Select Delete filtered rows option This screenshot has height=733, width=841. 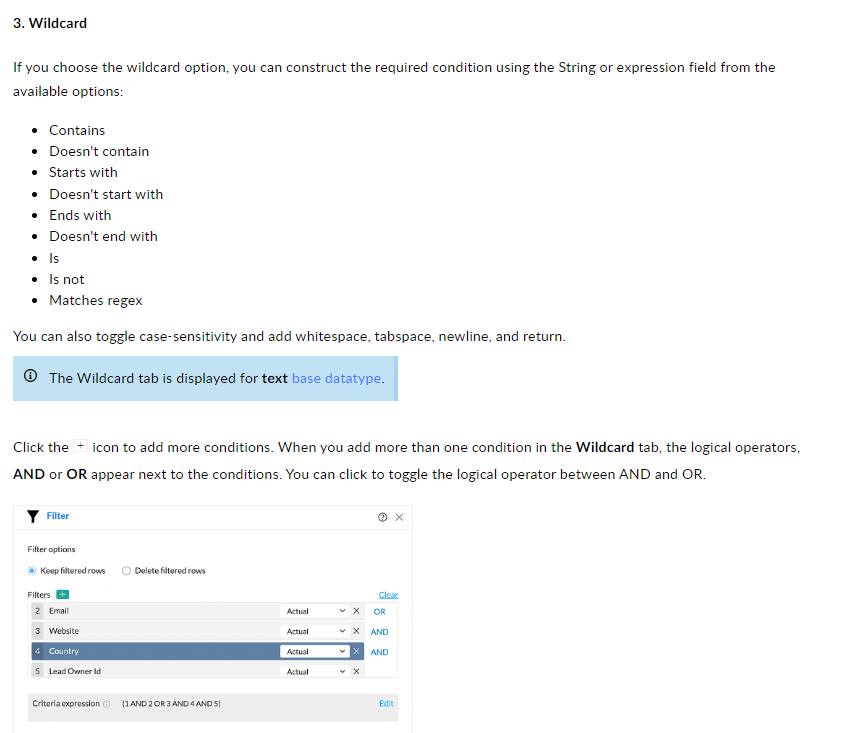click(126, 571)
